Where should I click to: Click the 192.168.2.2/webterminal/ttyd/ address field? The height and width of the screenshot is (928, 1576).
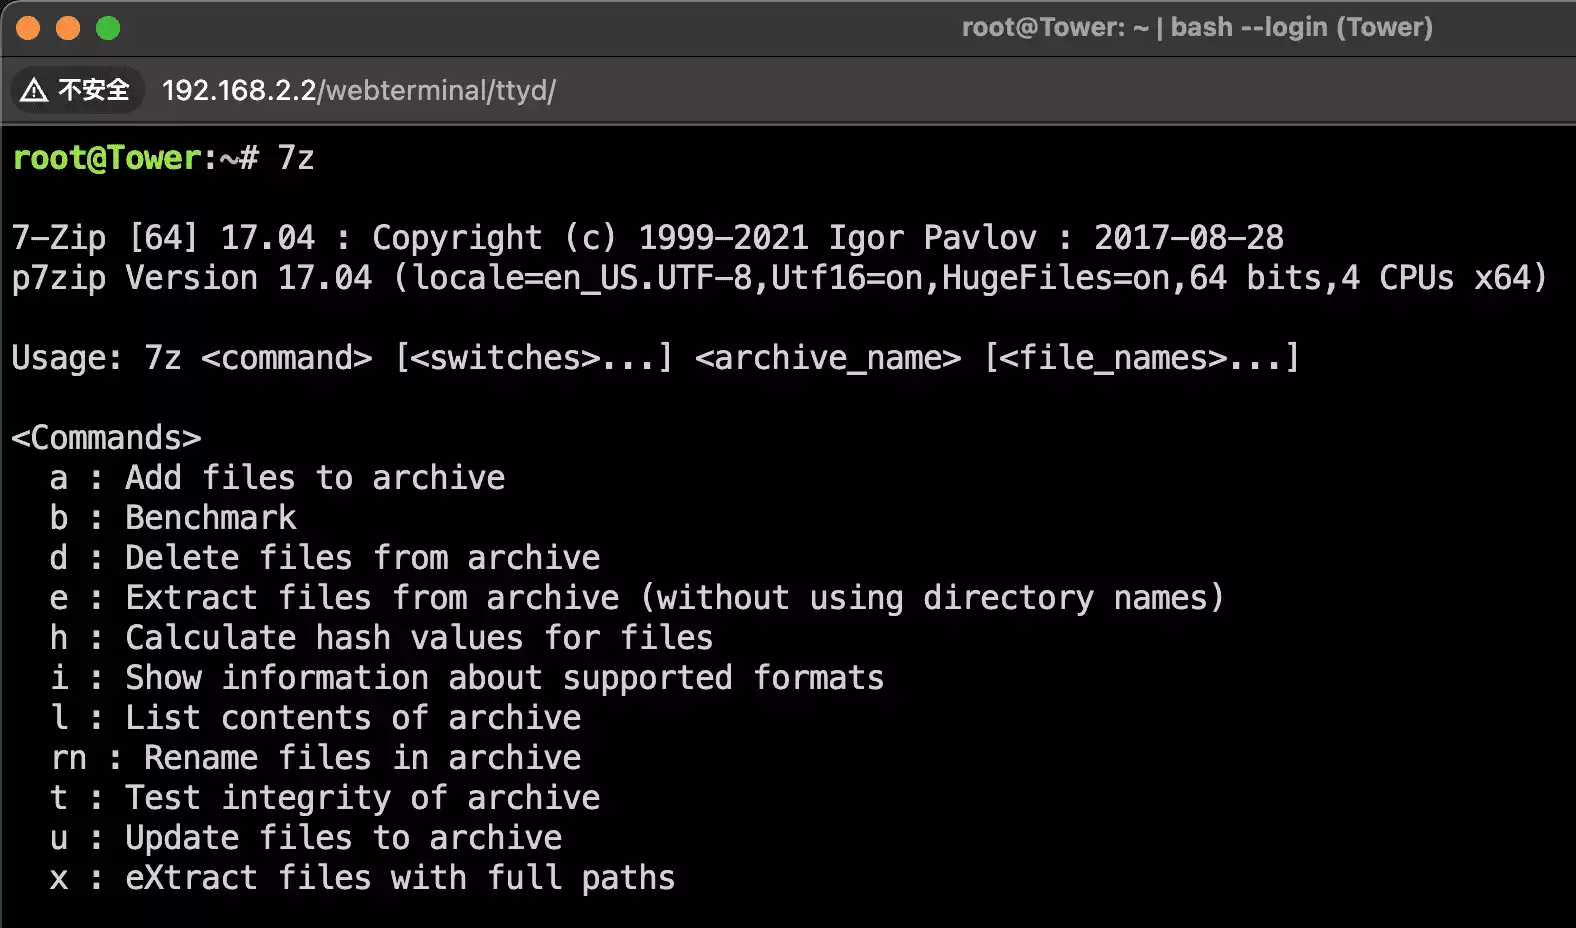pyautogui.click(x=358, y=90)
